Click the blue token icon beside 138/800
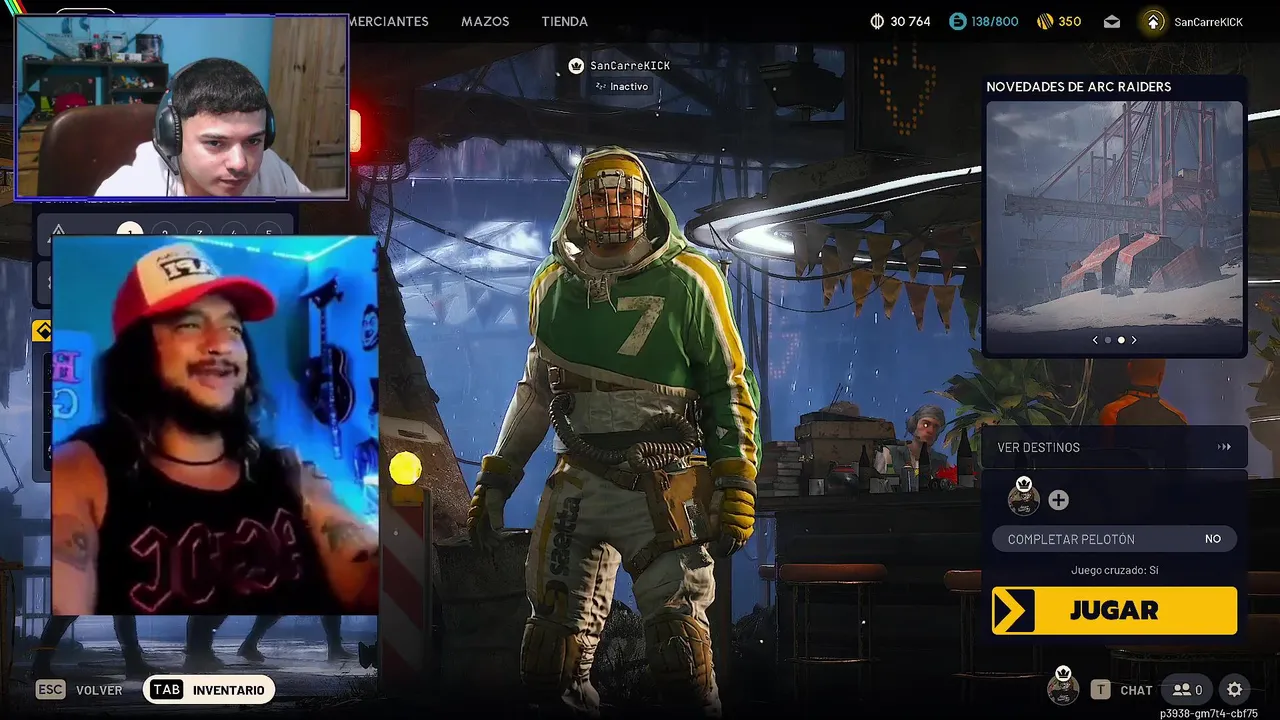 958,21
